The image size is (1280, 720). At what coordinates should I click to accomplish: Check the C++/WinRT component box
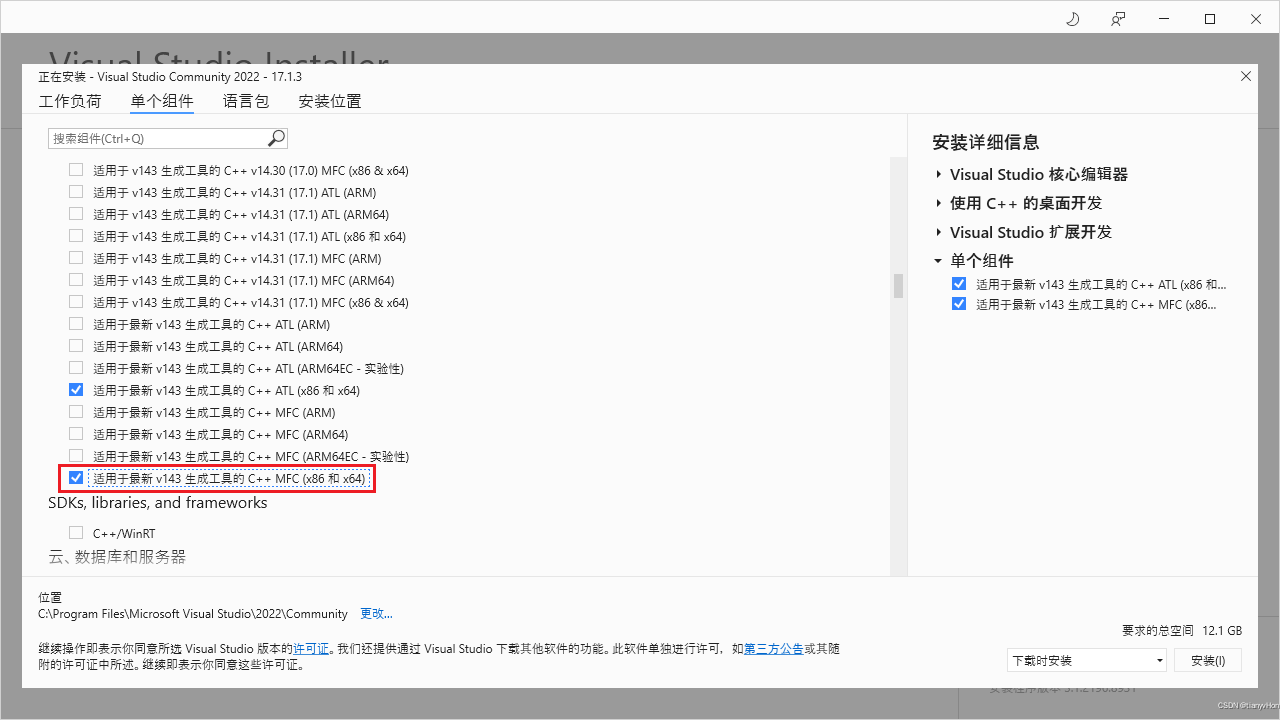76,533
